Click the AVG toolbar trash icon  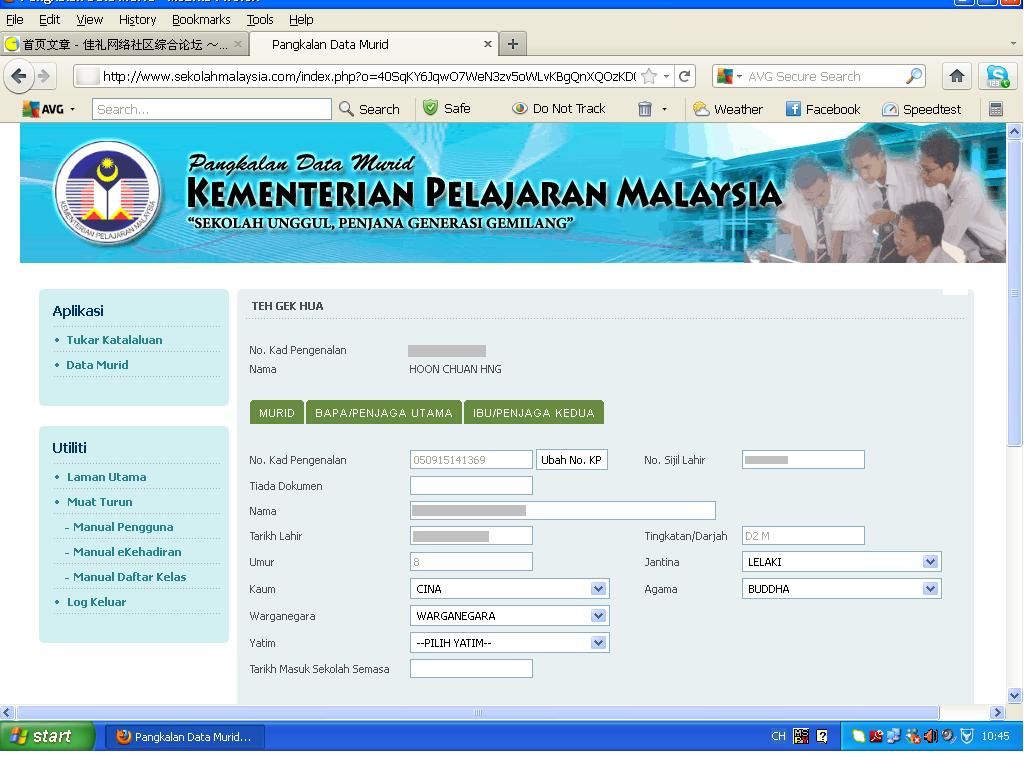pos(645,109)
